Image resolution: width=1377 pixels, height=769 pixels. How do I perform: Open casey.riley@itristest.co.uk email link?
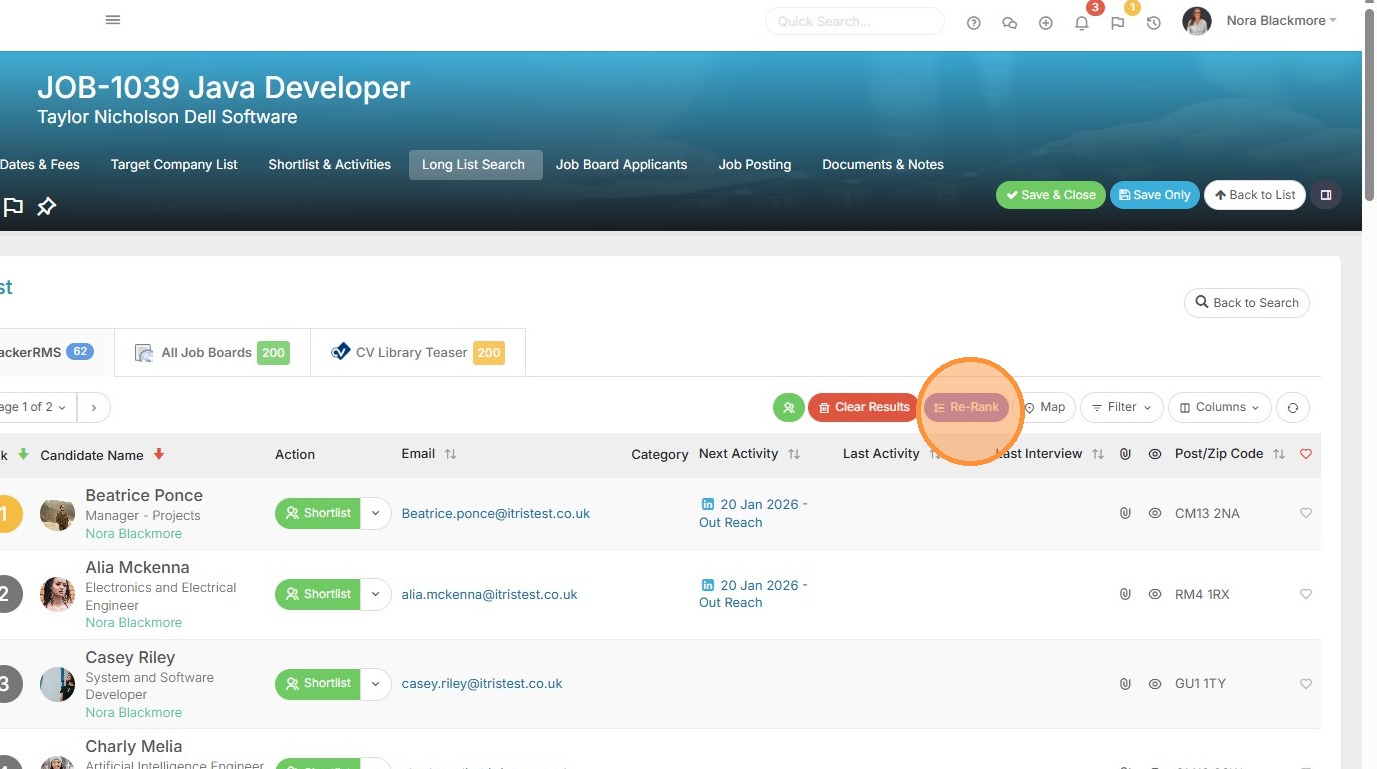pos(482,684)
